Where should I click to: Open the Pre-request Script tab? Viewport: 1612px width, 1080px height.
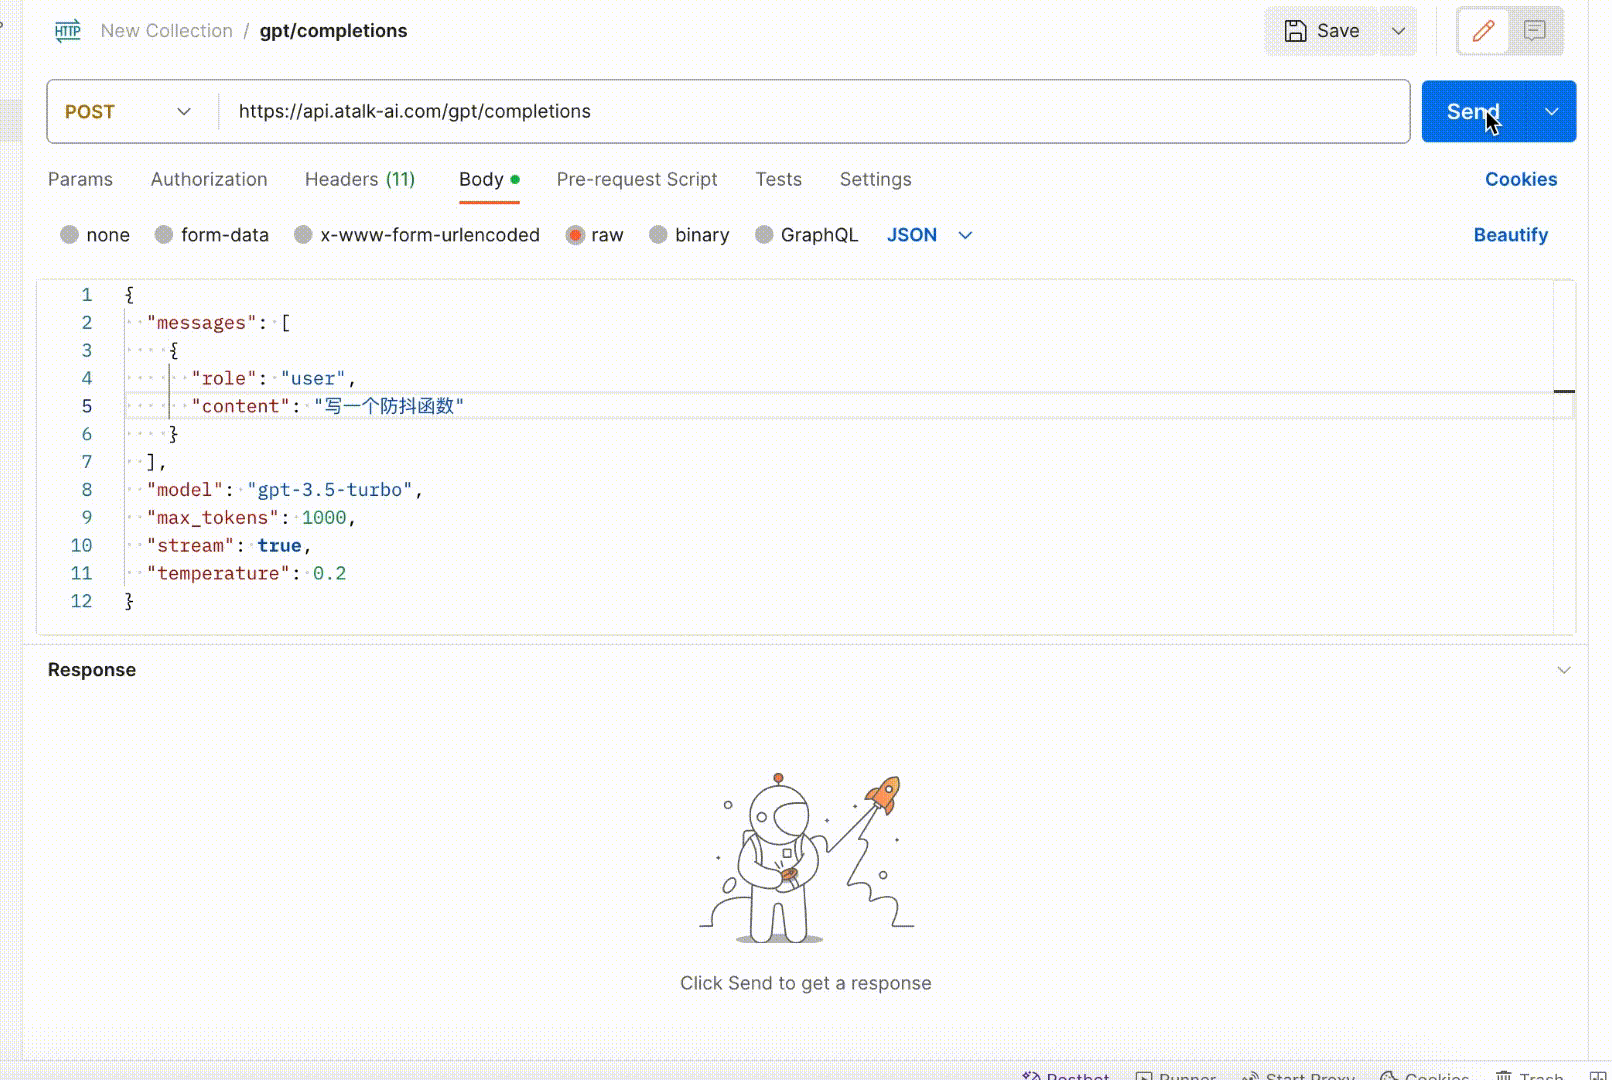point(637,180)
